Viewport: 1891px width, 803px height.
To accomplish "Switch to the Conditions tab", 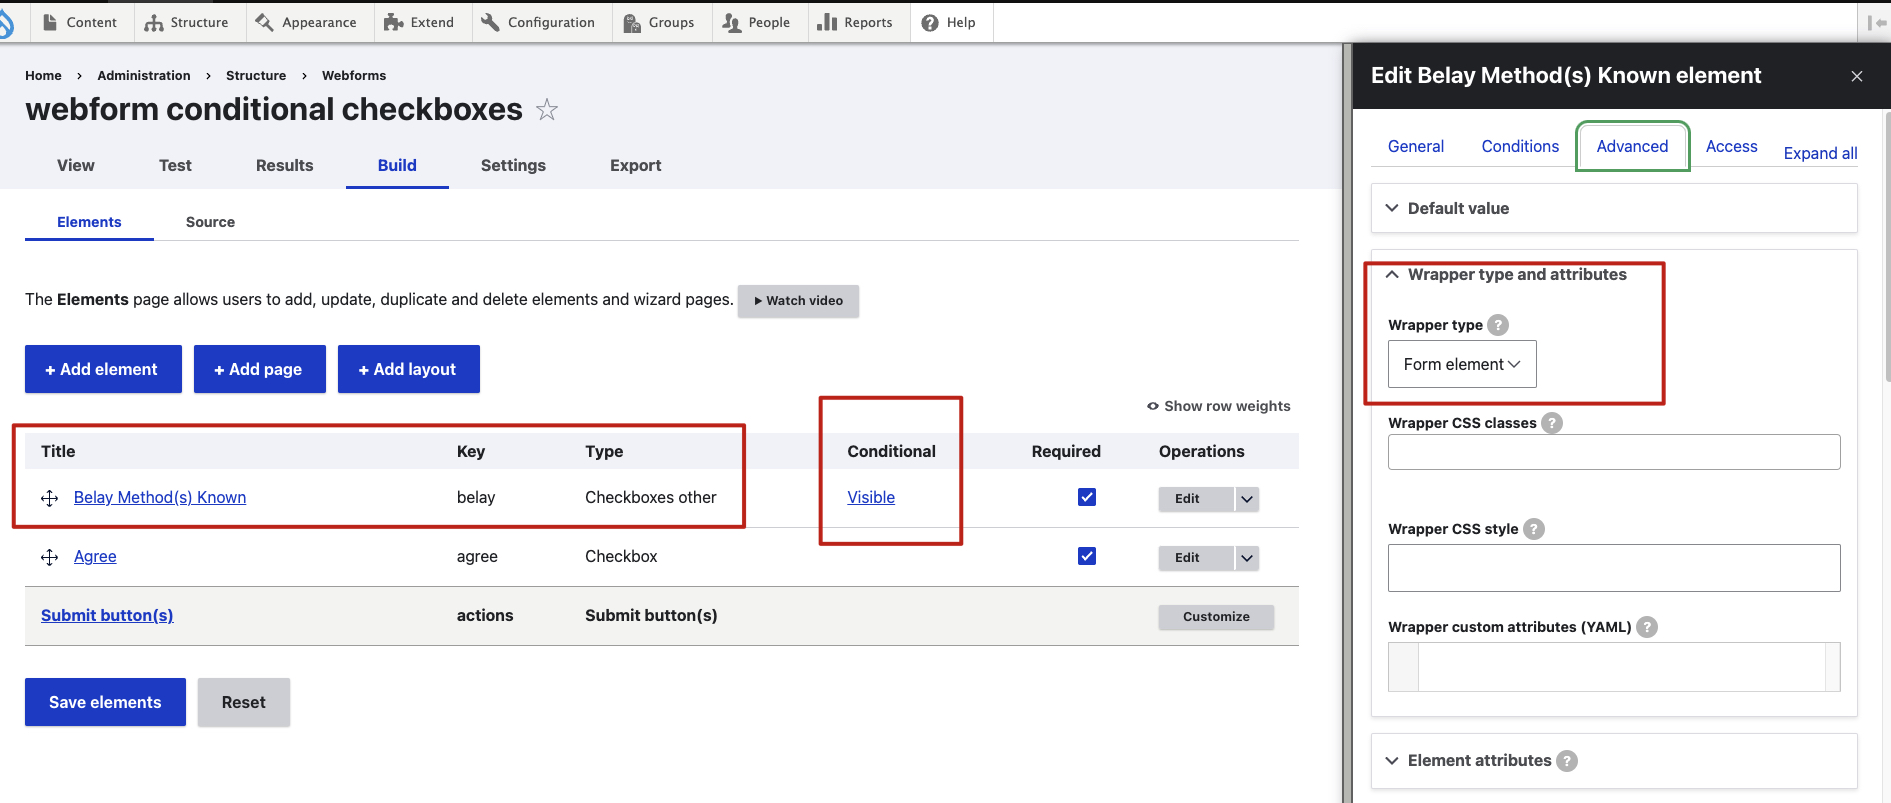I will click(x=1519, y=146).
